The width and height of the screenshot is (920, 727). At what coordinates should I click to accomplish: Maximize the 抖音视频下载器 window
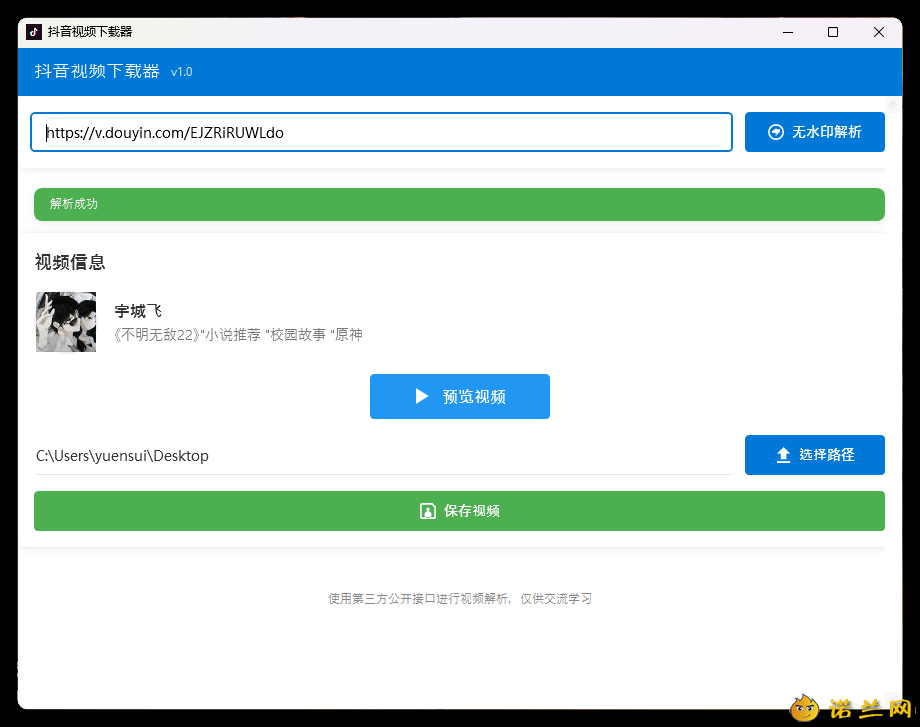[x=833, y=32]
